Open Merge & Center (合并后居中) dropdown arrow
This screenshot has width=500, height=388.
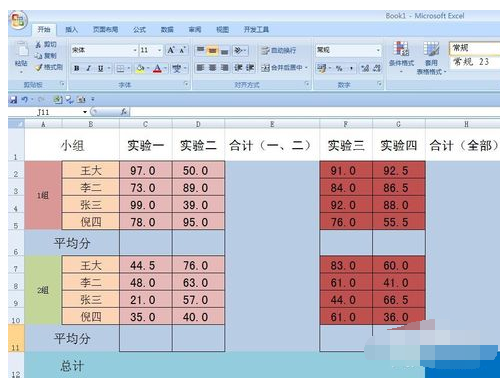click(306, 68)
